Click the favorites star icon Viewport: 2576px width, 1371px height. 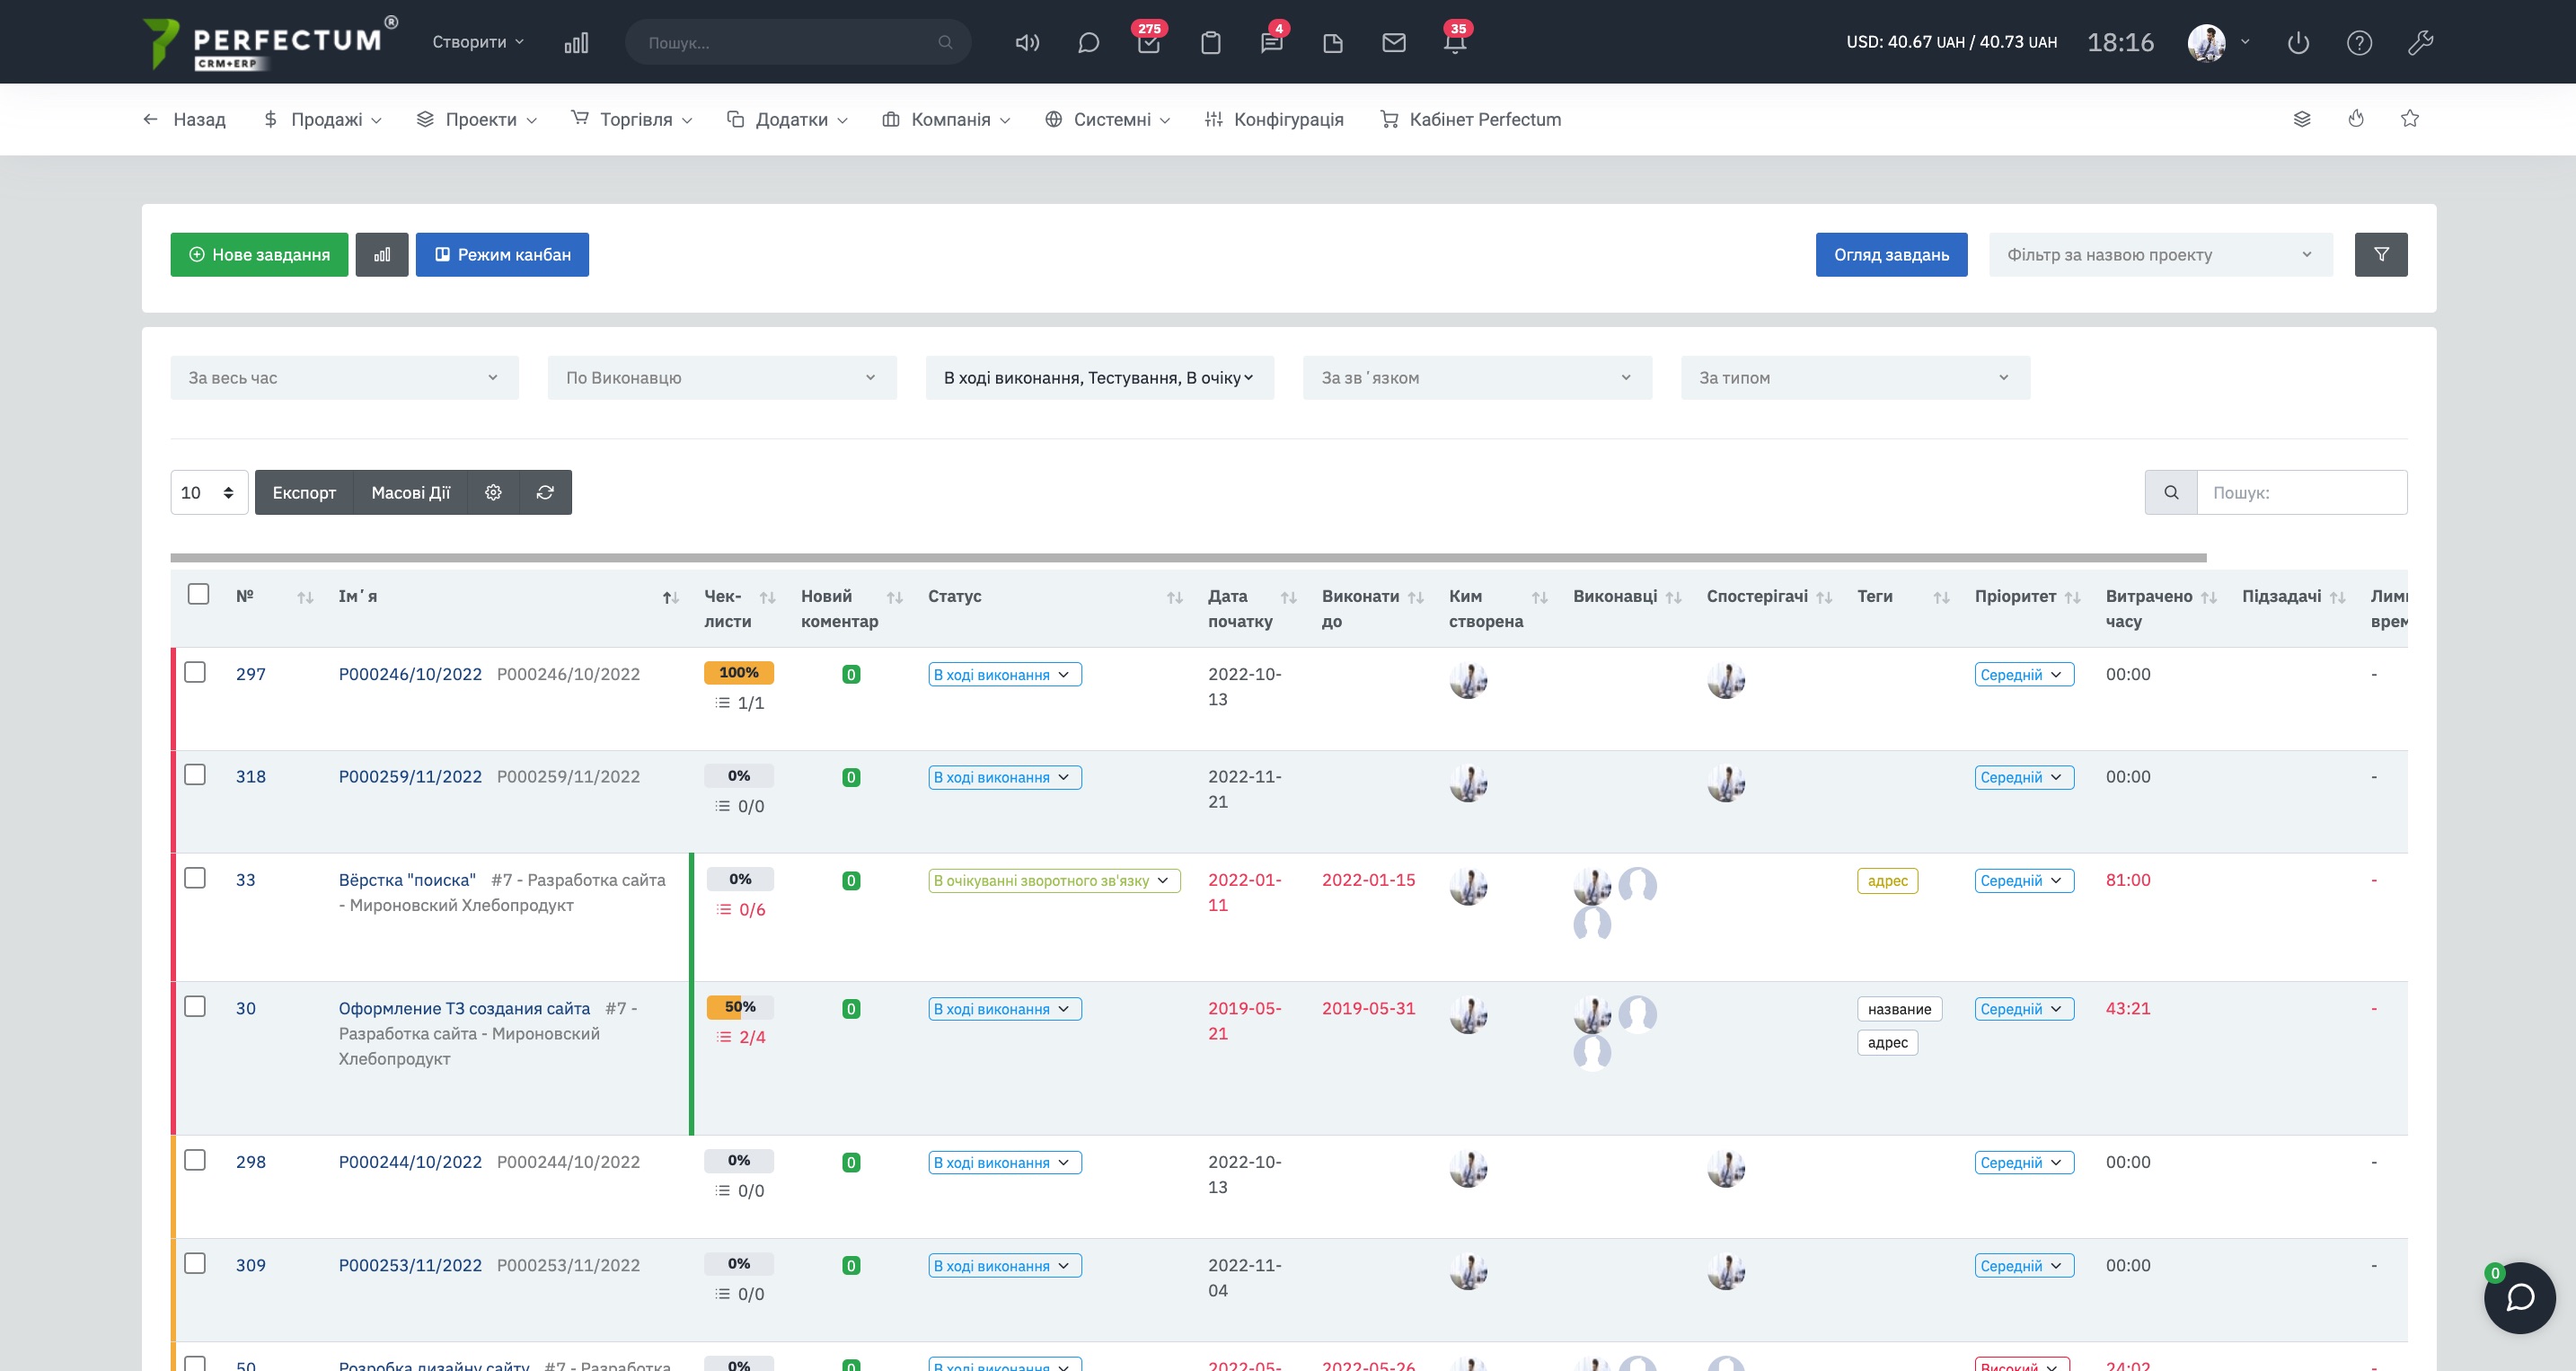coord(2409,119)
